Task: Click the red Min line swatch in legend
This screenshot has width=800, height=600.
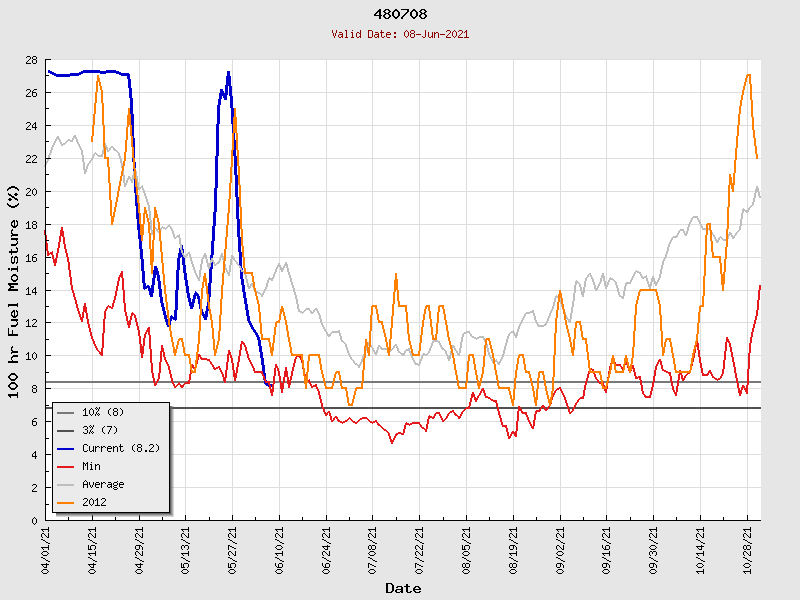Action: coord(66,466)
